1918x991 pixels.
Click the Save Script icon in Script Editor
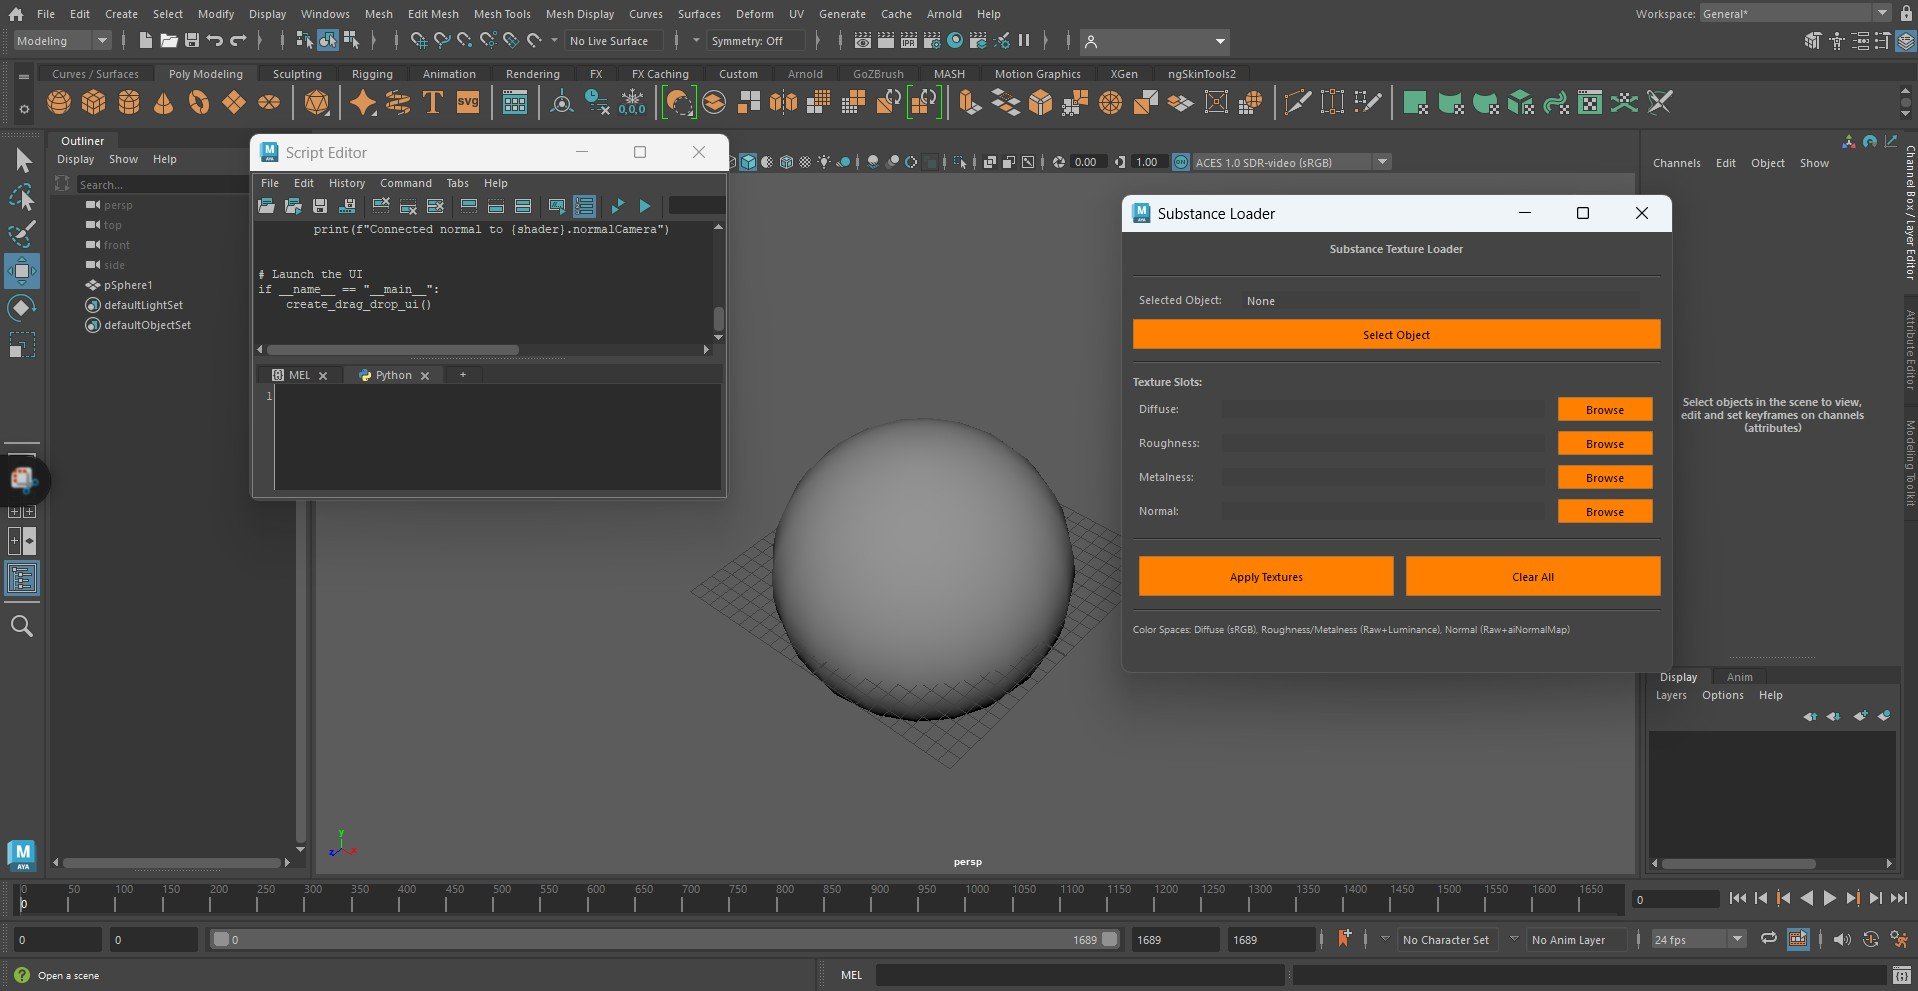click(x=320, y=206)
